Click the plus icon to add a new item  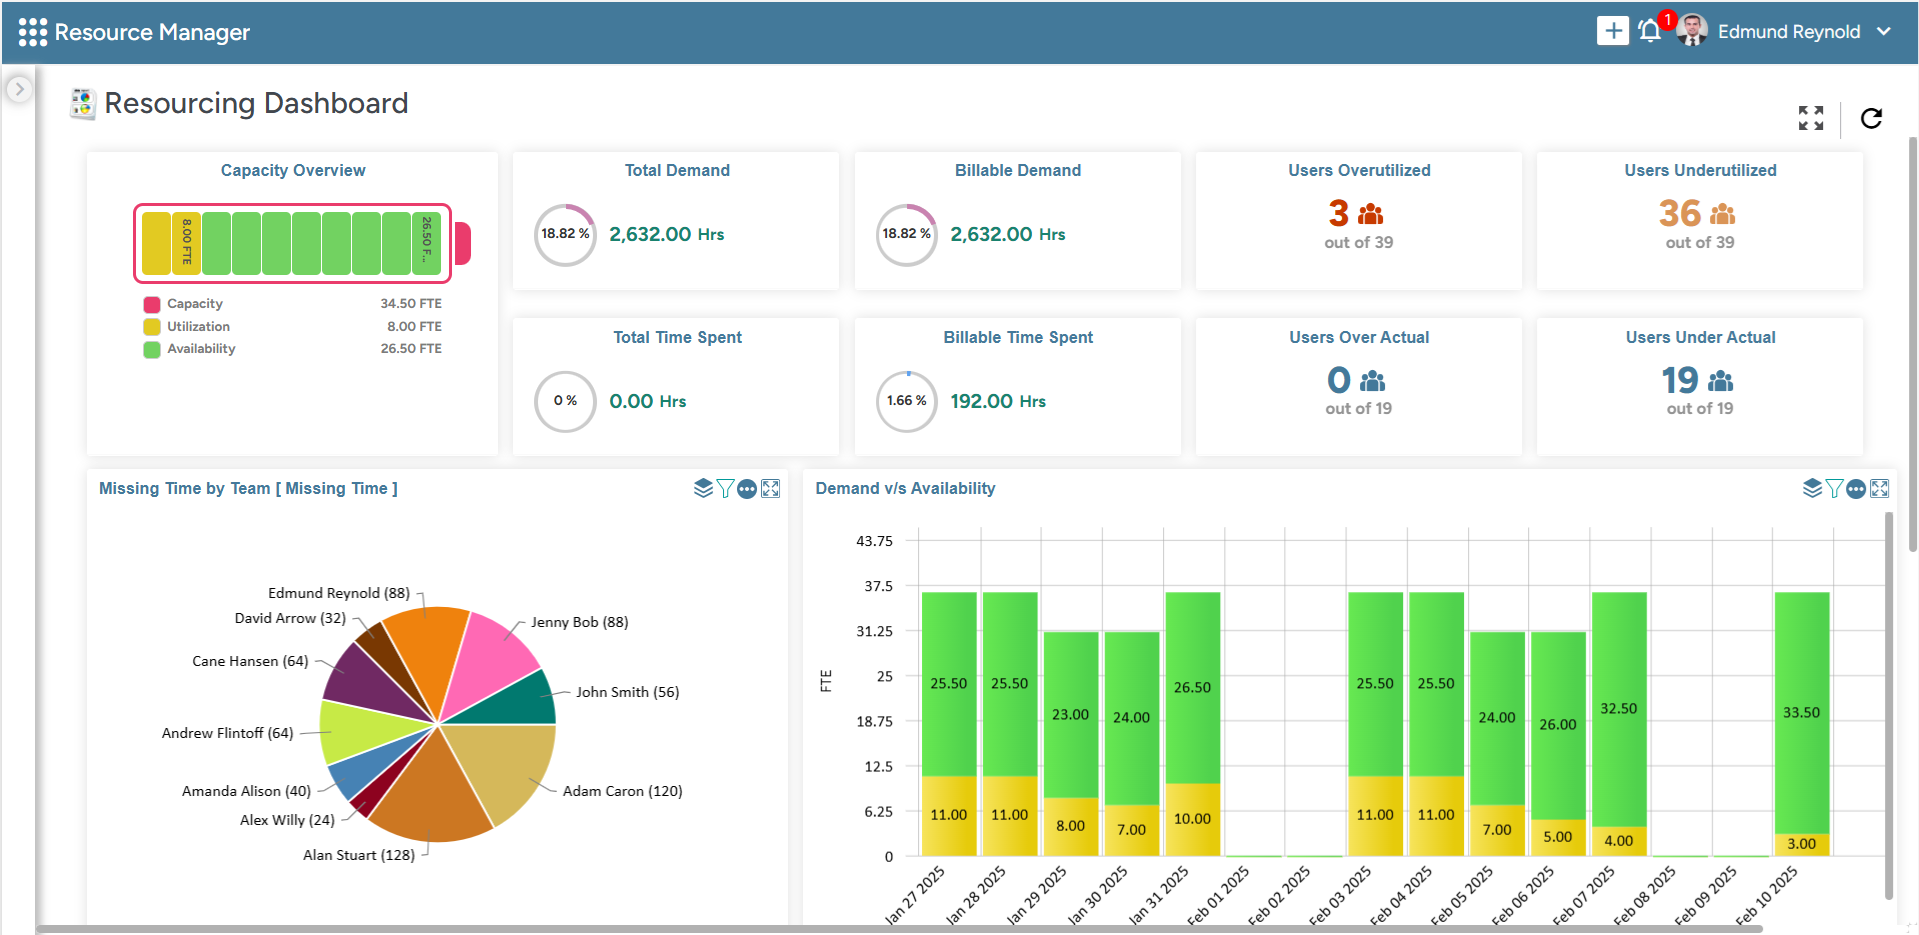(x=1613, y=30)
